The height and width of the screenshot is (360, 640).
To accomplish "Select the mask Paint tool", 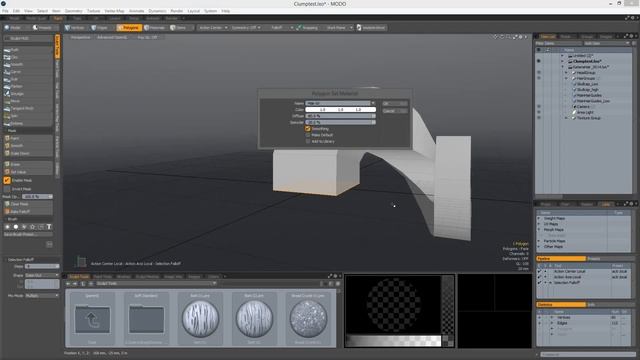I will point(28,138).
